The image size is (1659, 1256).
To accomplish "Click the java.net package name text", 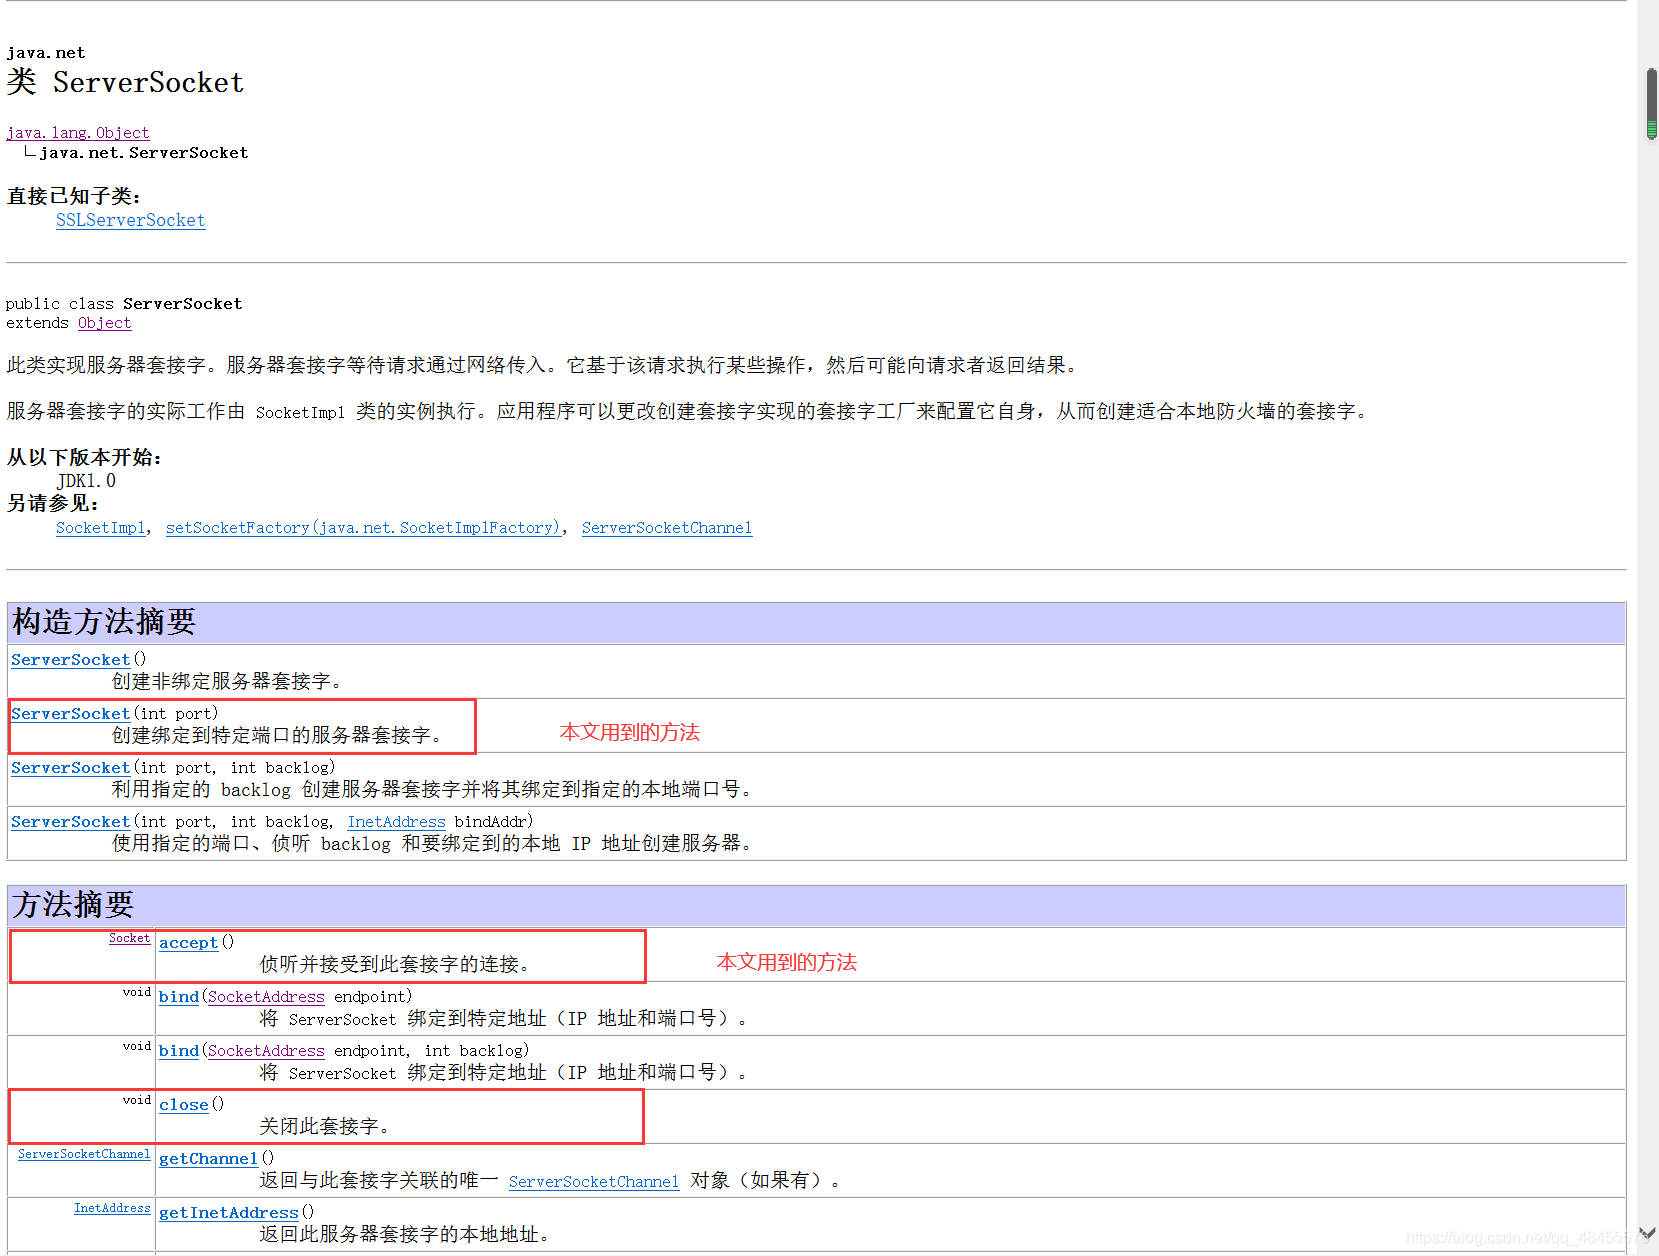I will (x=46, y=53).
